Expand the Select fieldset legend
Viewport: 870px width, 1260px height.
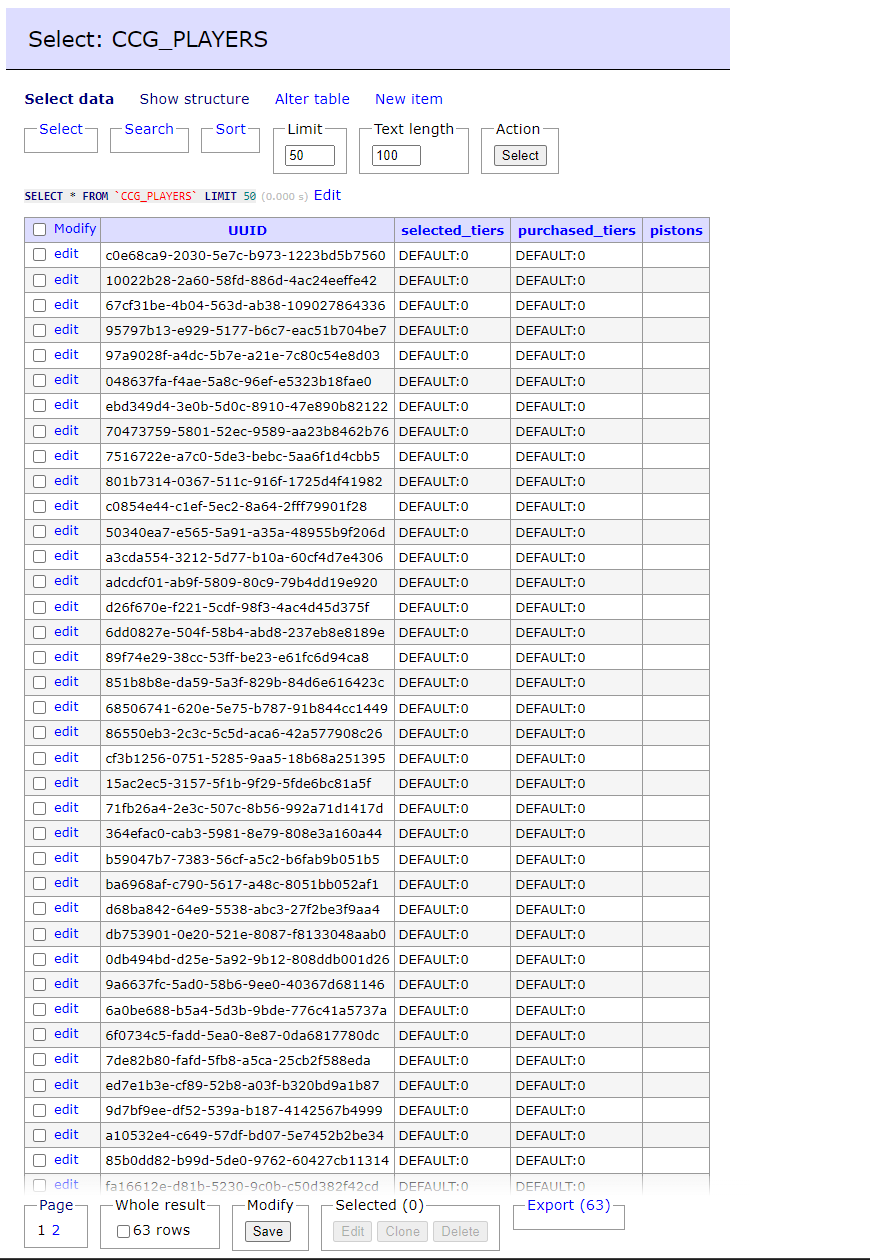61,129
